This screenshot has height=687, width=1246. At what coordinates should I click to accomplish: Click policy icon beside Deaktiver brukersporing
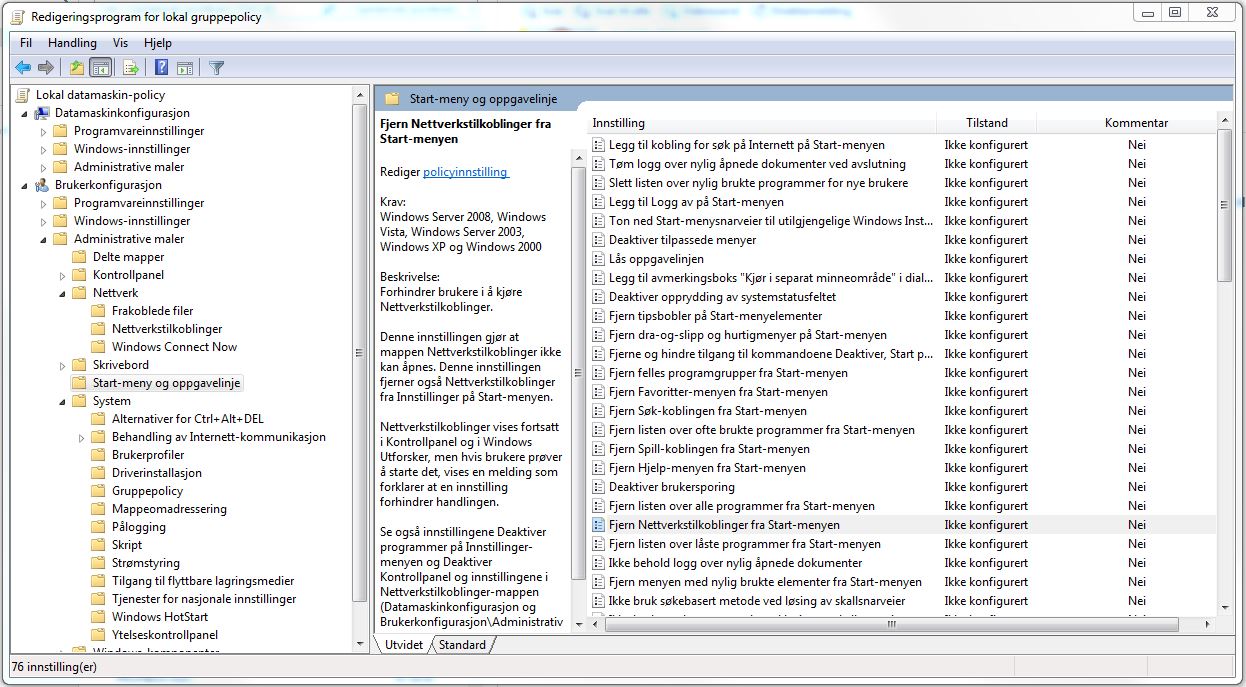[x=599, y=487]
